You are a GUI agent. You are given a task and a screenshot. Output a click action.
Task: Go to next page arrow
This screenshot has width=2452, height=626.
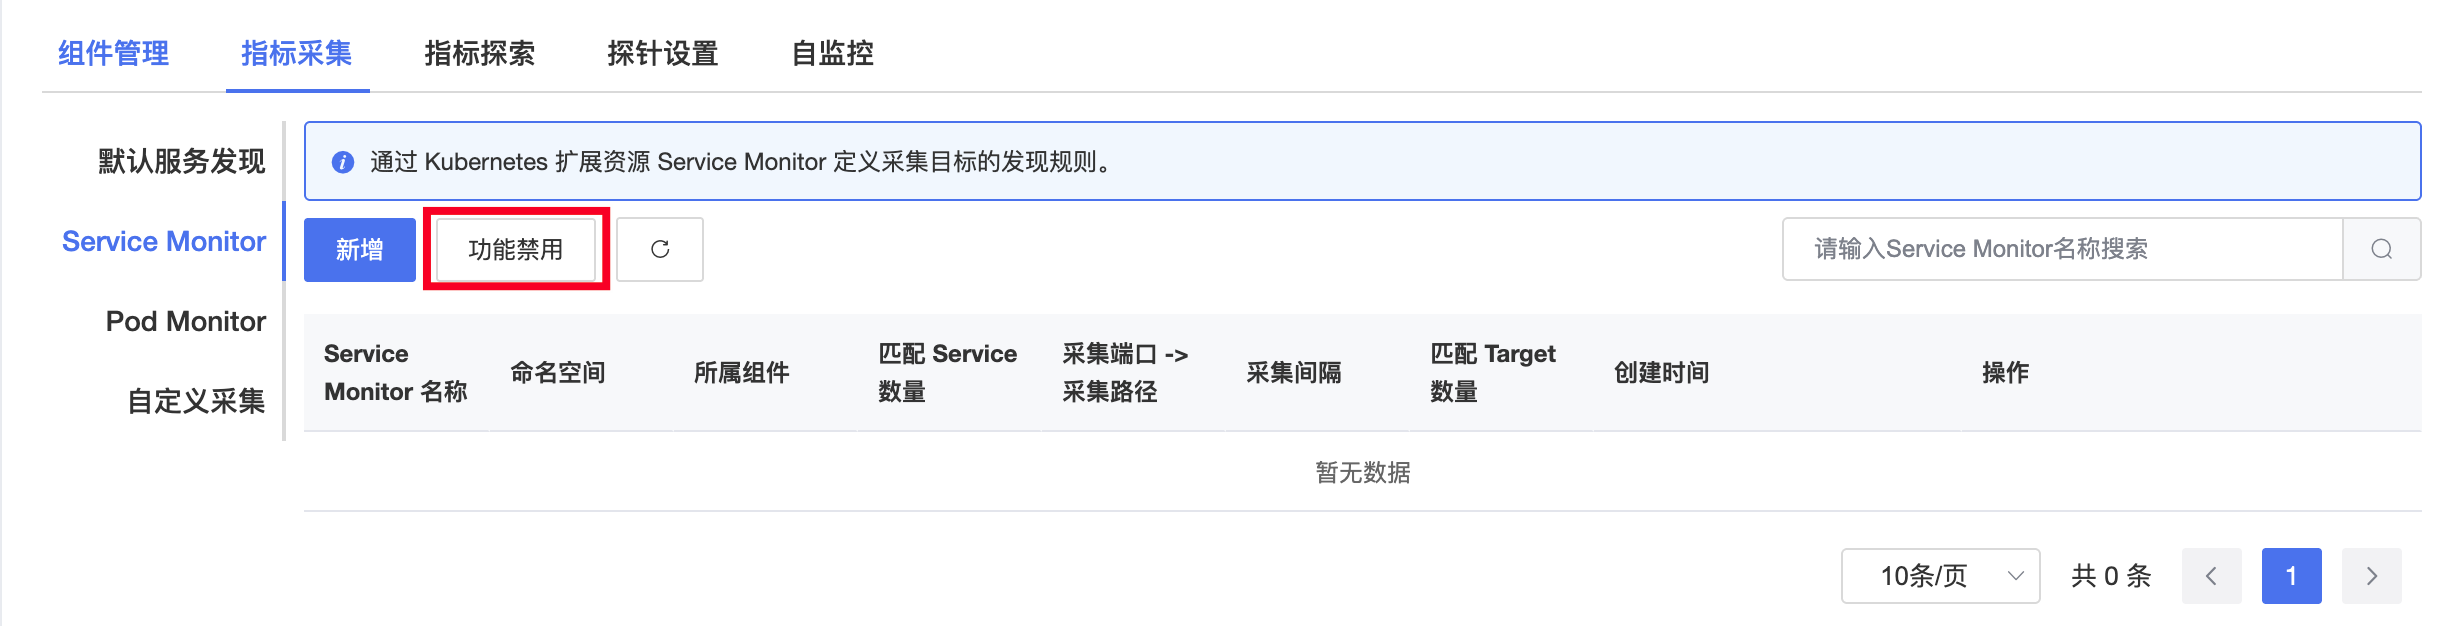(x=2371, y=576)
